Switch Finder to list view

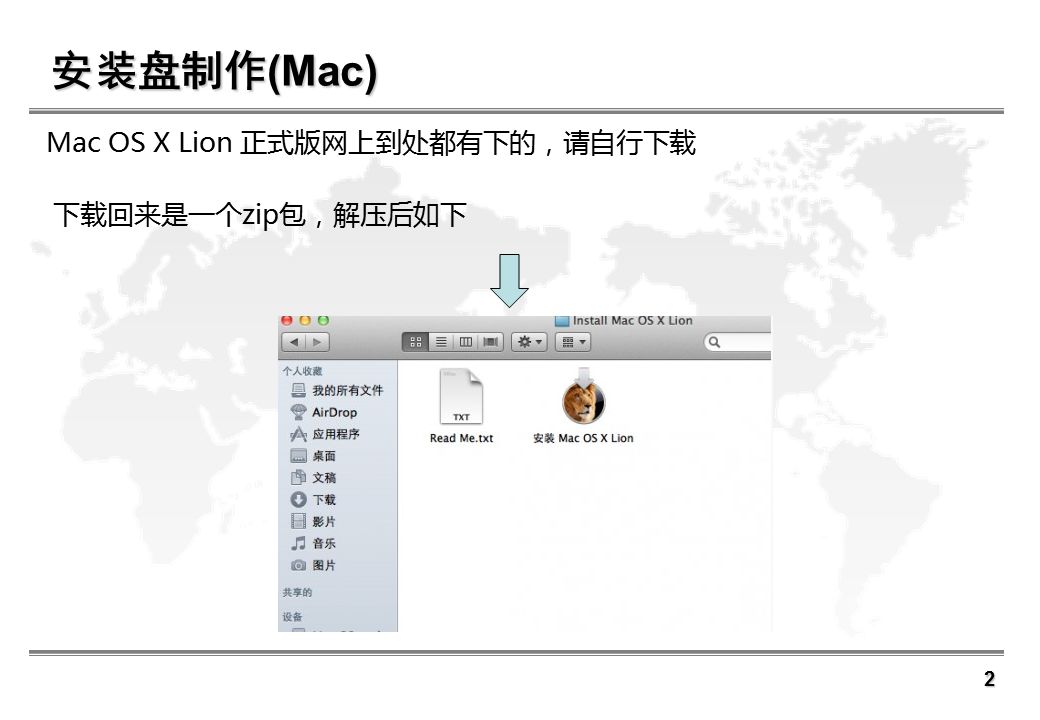click(440, 342)
